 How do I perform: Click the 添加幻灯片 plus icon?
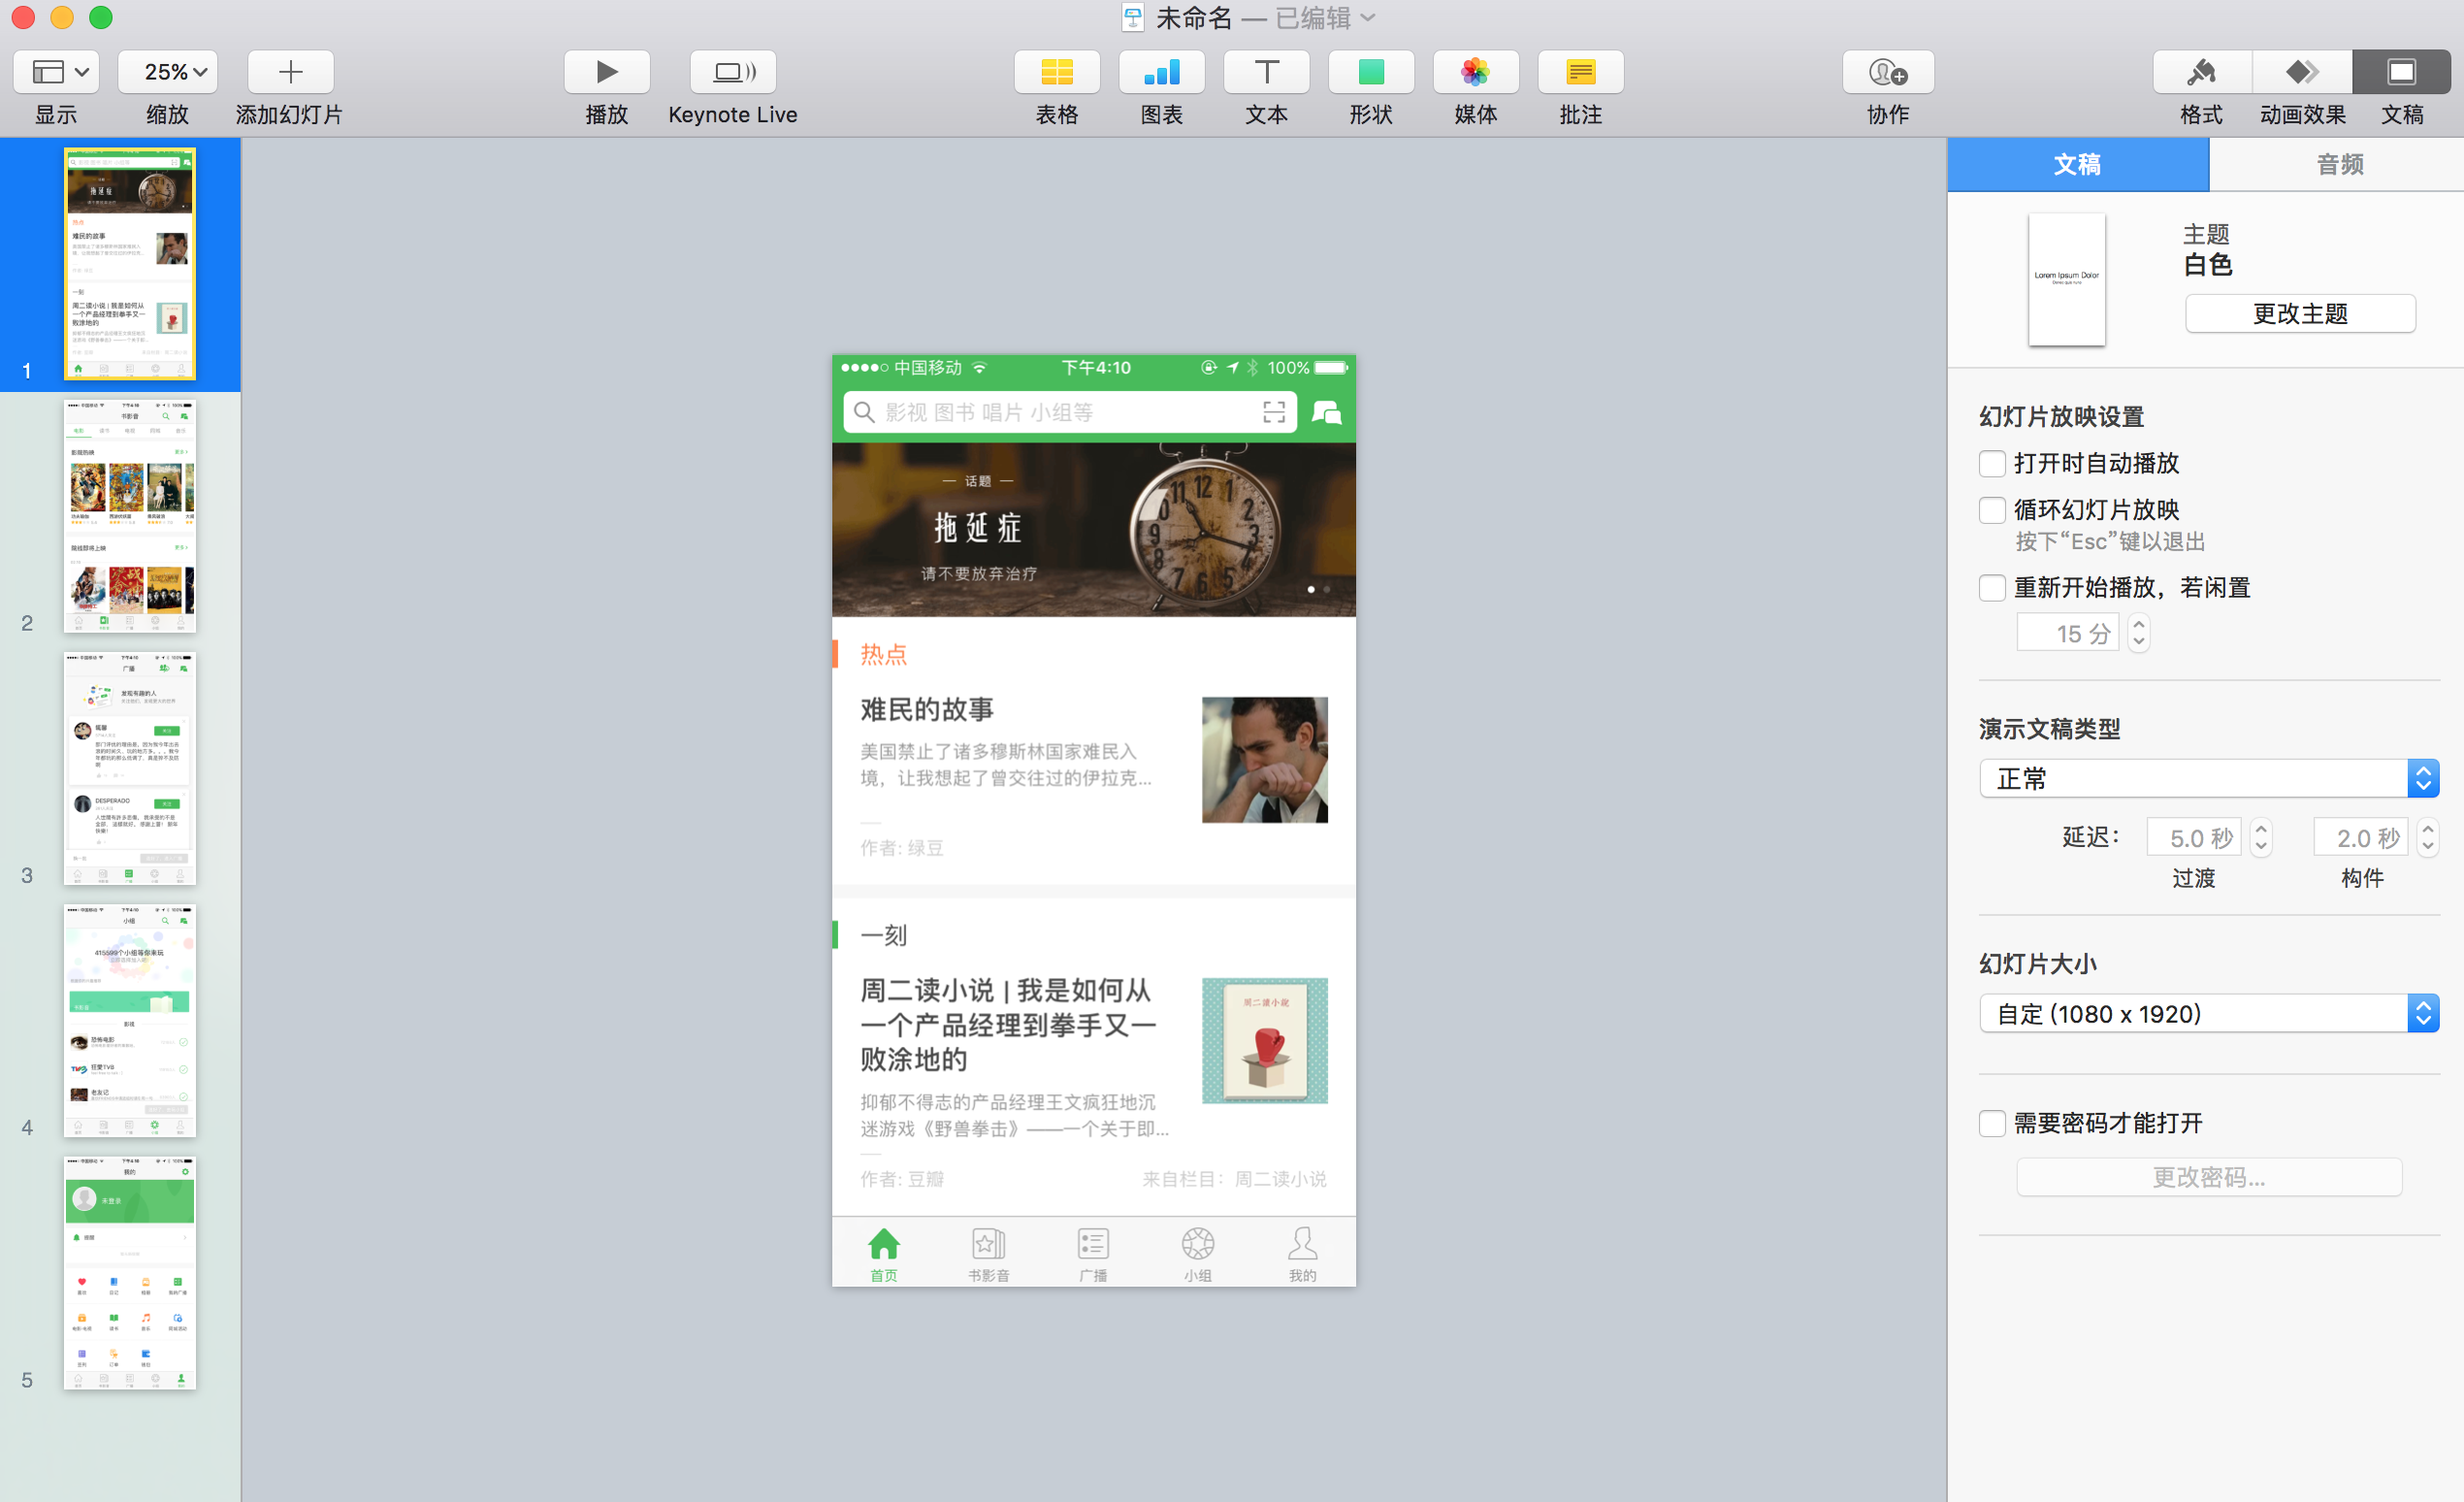[290, 72]
